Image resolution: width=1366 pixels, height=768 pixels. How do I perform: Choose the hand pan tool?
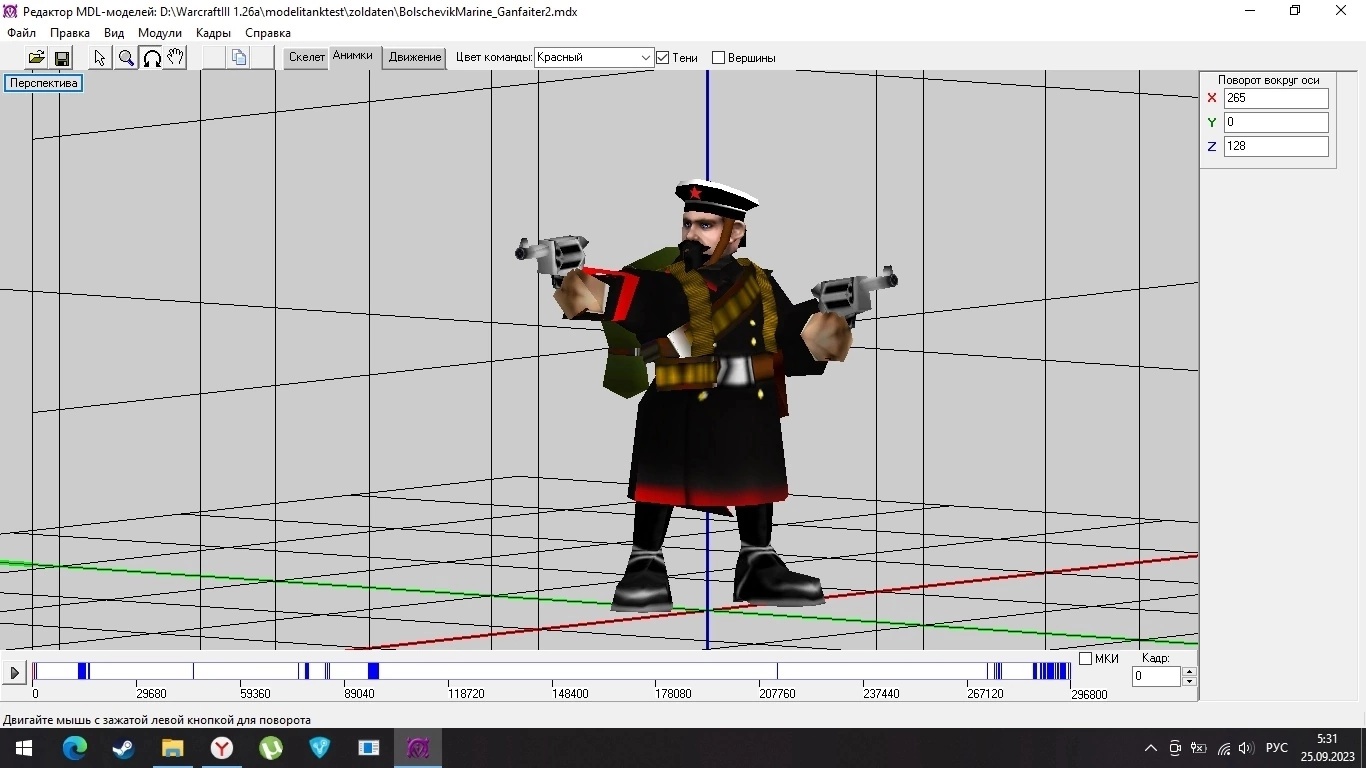[x=176, y=58]
